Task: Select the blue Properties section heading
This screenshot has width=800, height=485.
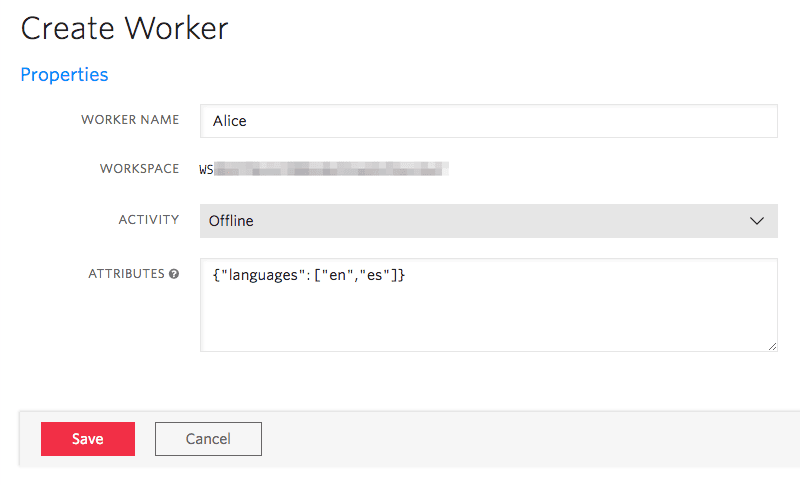Action: pos(64,75)
